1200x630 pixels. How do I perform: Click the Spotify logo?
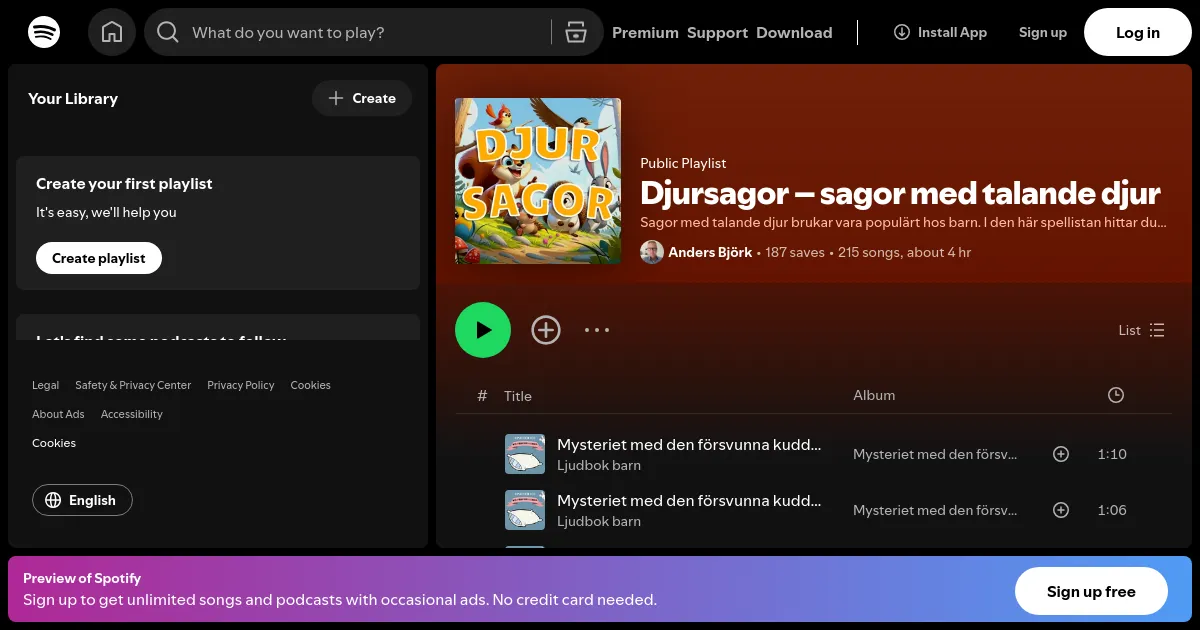[44, 31]
